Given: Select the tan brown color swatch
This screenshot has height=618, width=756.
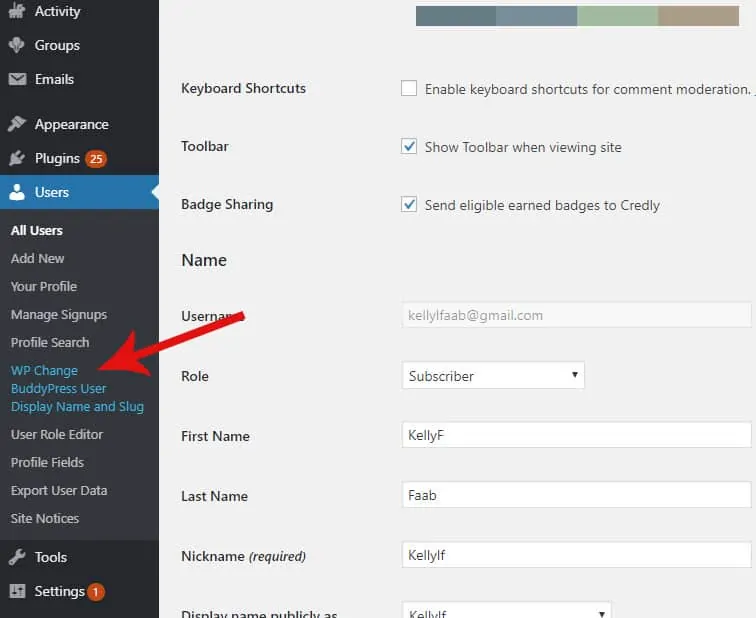Looking at the screenshot, I should click(699, 16).
